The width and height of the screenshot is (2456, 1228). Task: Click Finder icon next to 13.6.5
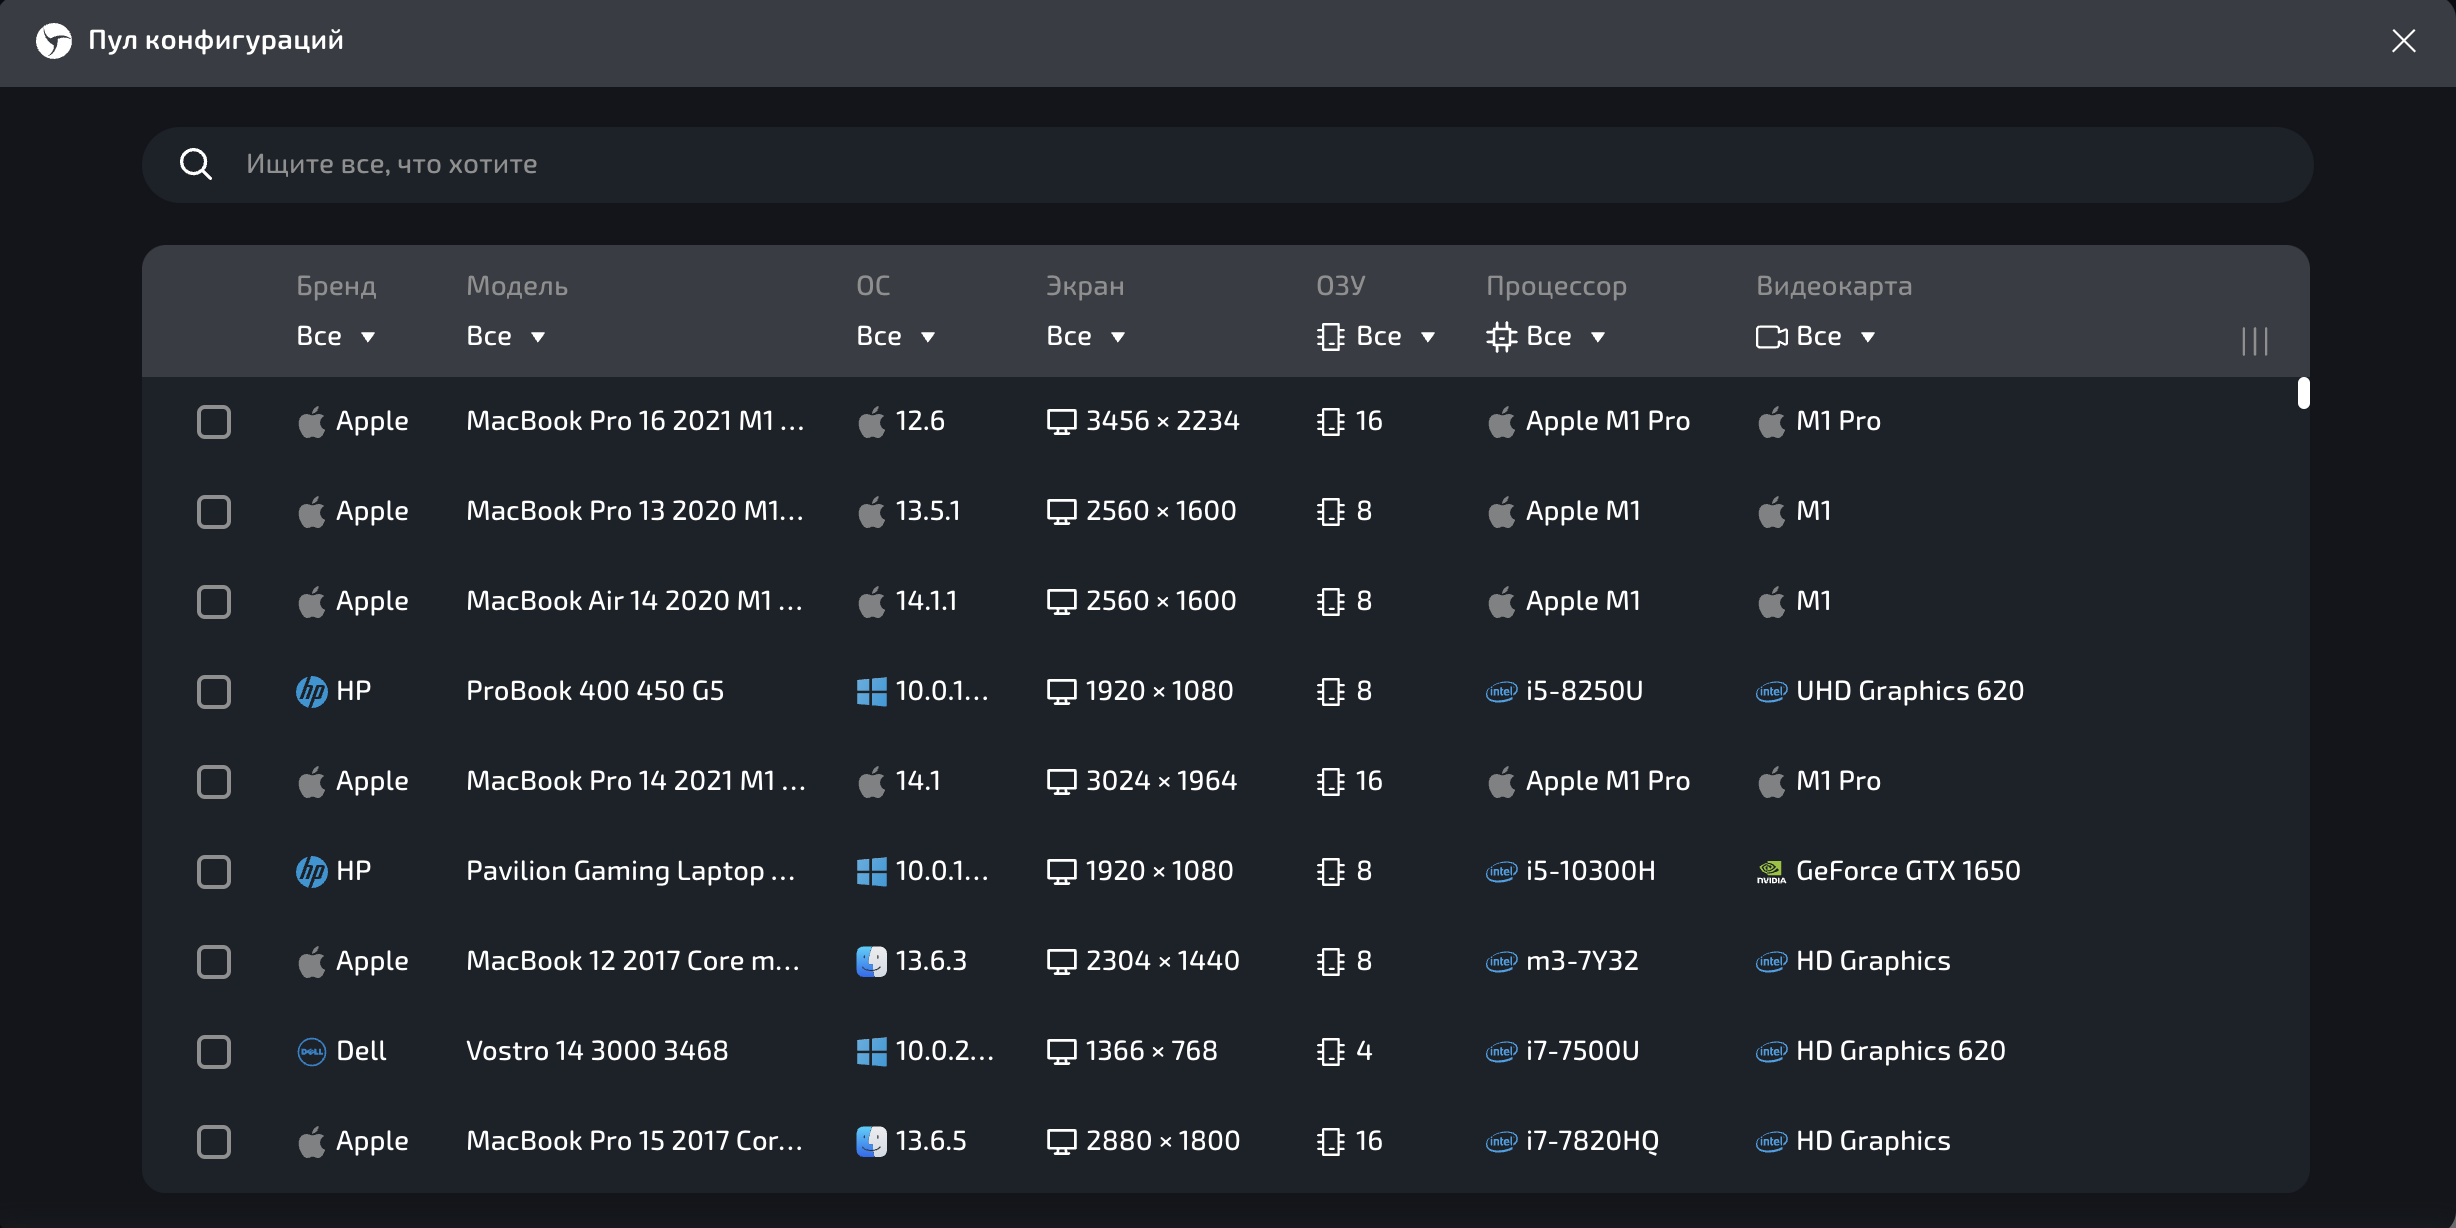[871, 1141]
